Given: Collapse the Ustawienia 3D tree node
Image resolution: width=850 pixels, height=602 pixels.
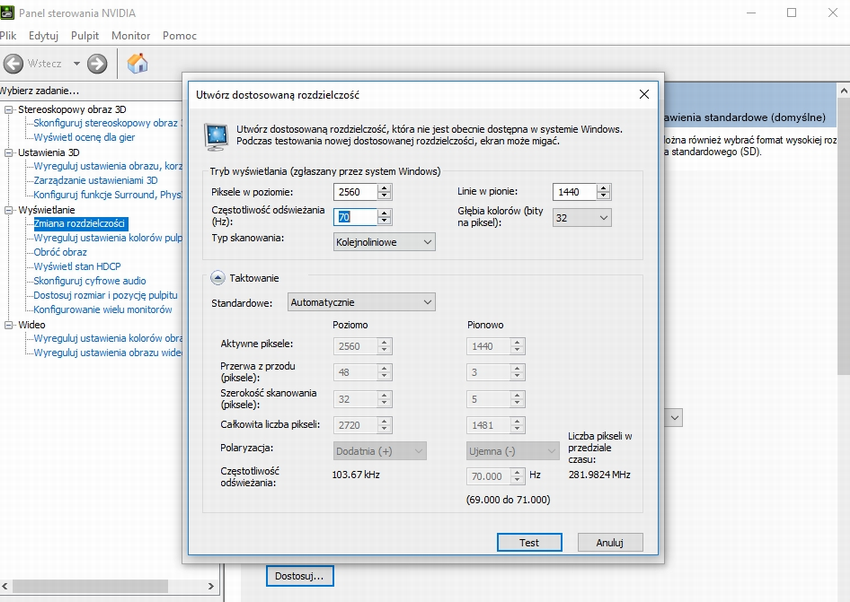Looking at the screenshot, I should tap(9, 153).
